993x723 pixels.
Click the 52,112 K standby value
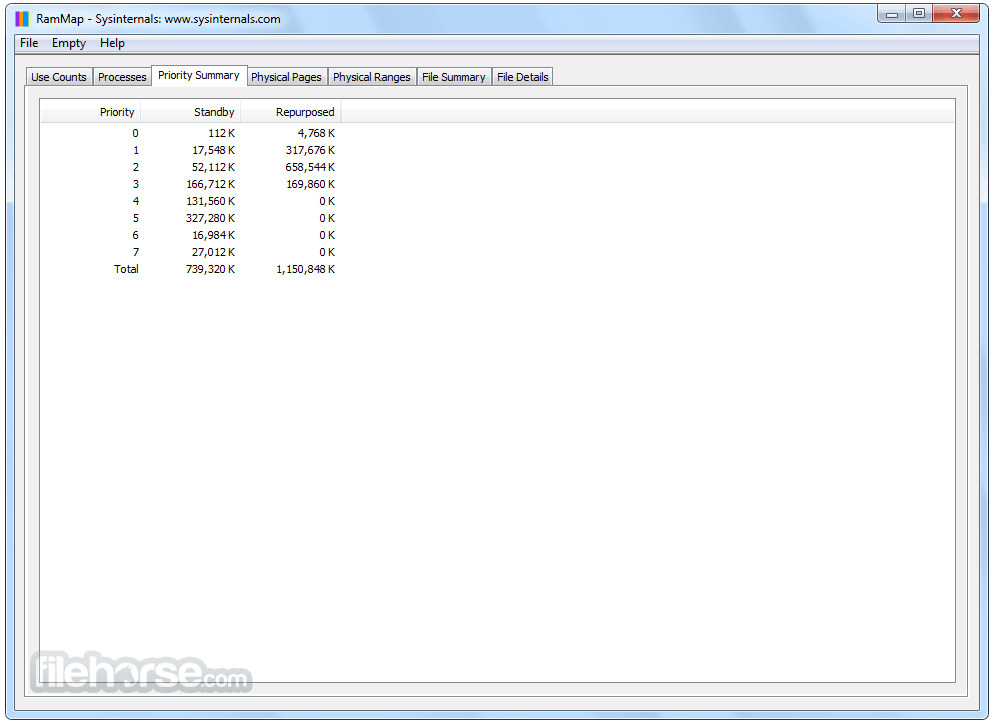click(213, 167)
